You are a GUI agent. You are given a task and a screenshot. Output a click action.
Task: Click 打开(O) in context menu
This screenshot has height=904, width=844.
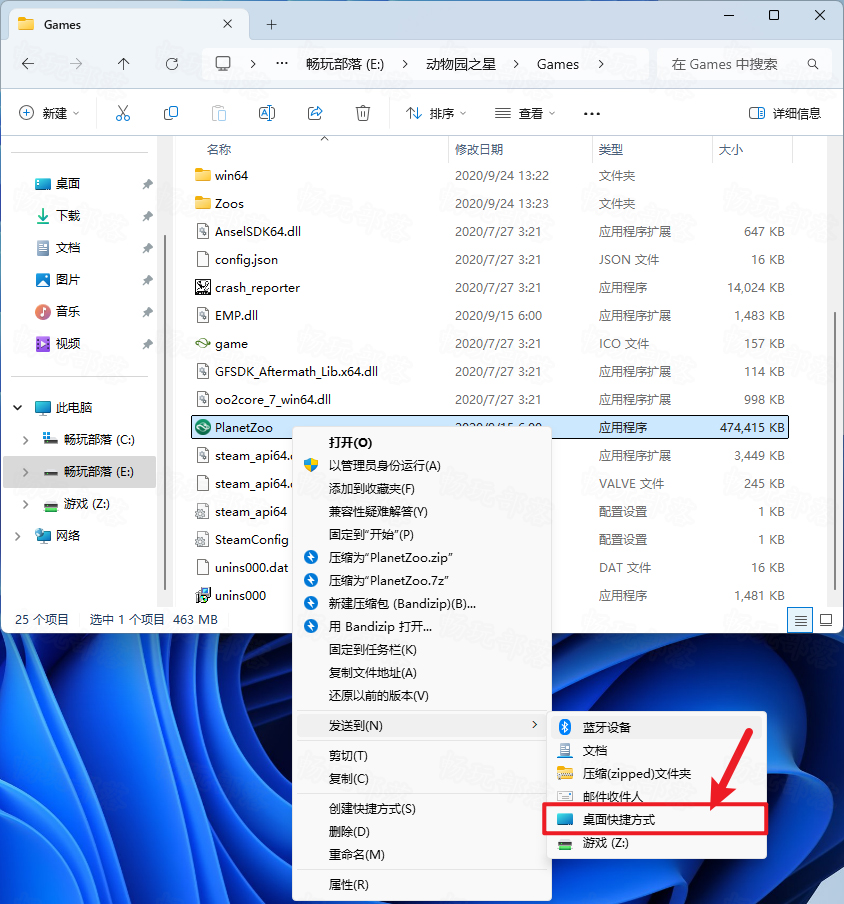click(421, 443)
